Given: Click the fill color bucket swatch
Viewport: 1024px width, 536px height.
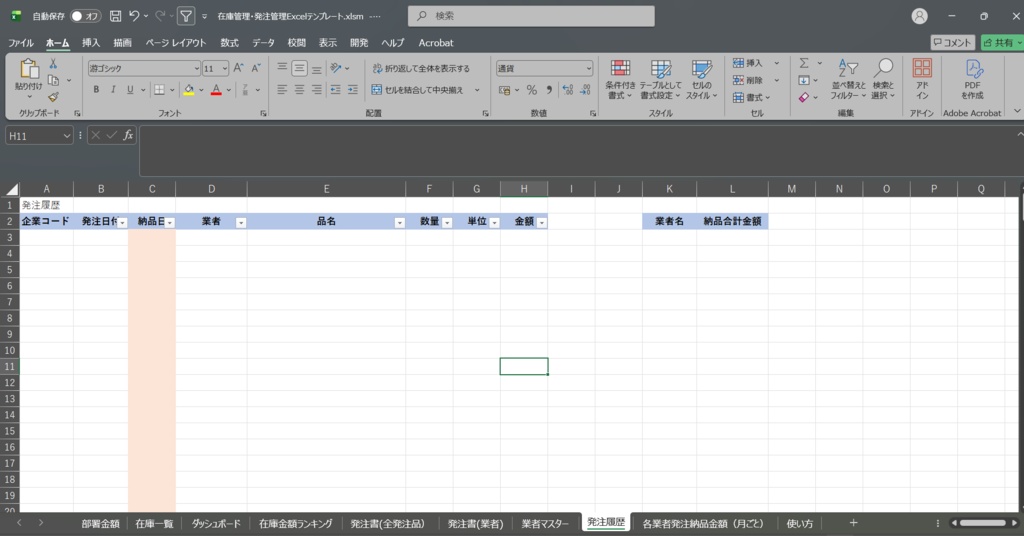Looking at the screenshot, I should point(189,90).
